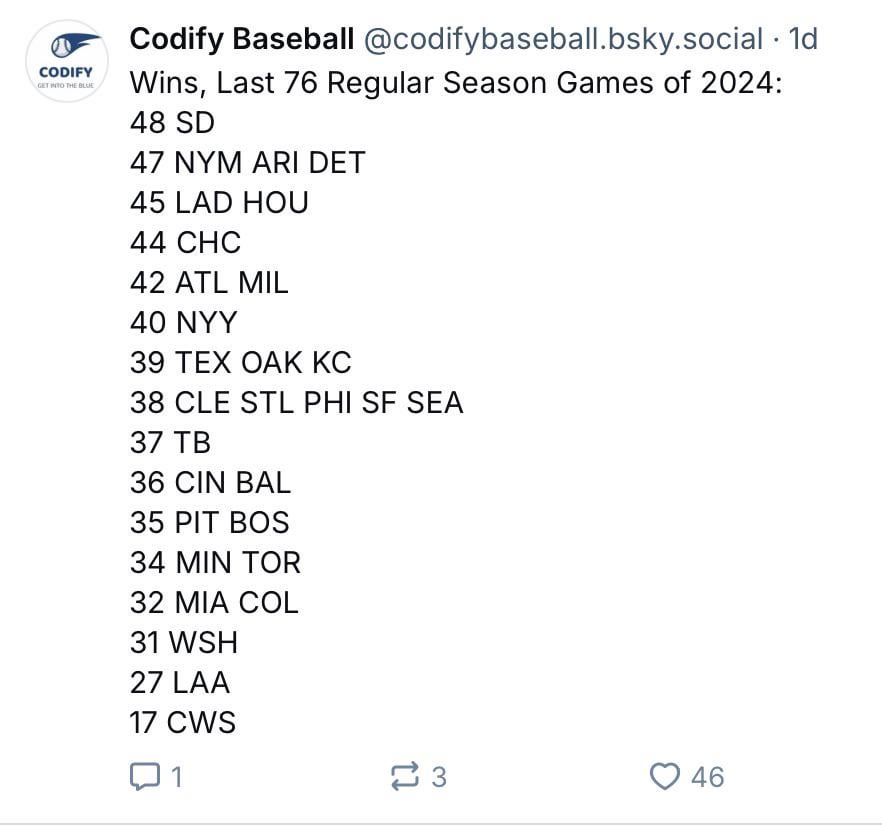882x826 pixels.
Task: Click the like count of 46
Action: 707,777
